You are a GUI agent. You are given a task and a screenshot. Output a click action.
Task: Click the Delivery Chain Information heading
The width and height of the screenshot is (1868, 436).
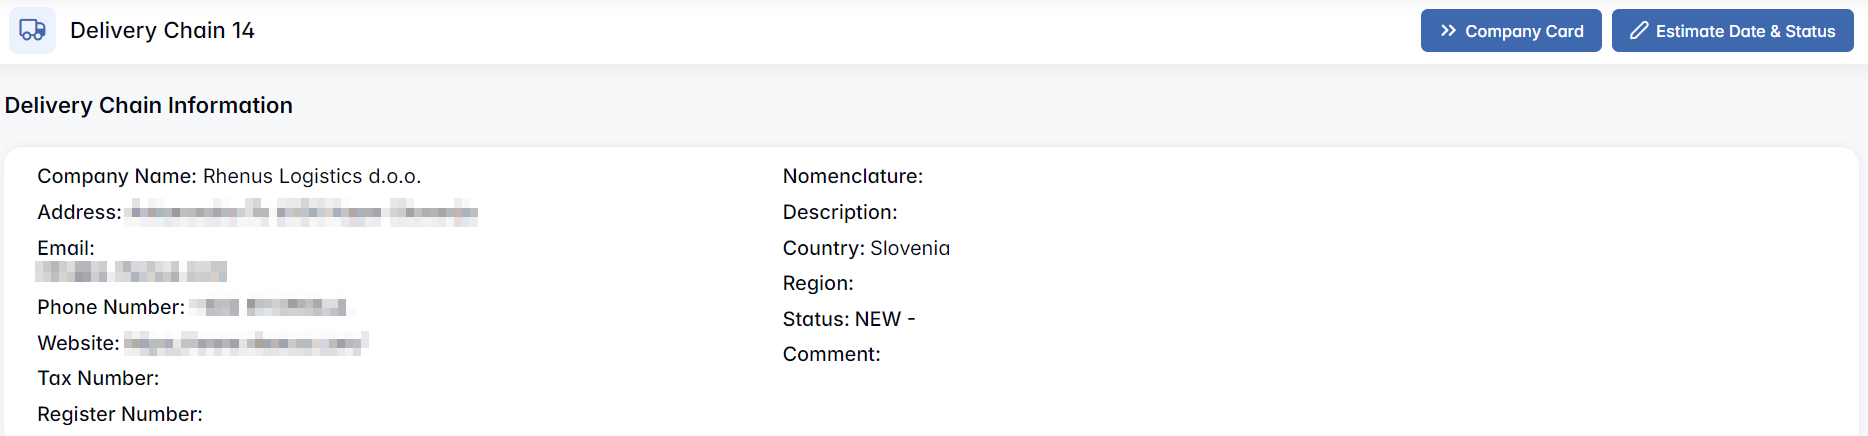149,106
